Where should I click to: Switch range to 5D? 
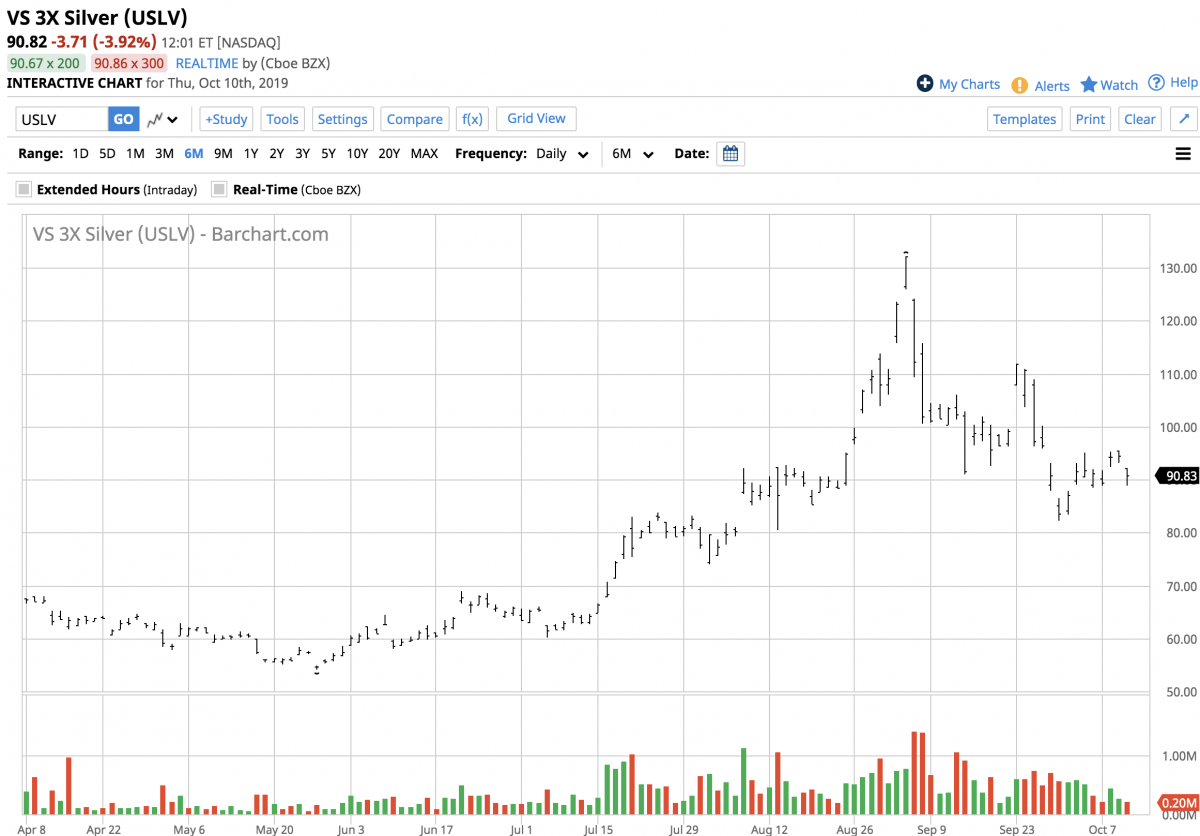pos(107,154)
